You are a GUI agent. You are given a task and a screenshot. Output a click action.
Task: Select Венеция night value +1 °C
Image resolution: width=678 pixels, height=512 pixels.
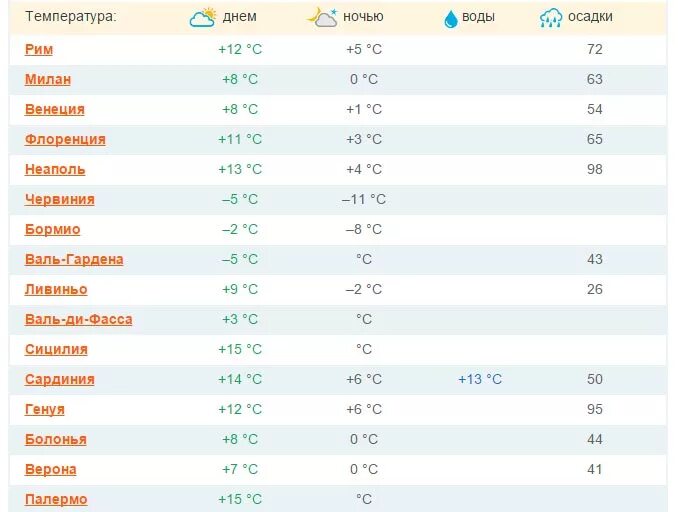coord(364,109)
